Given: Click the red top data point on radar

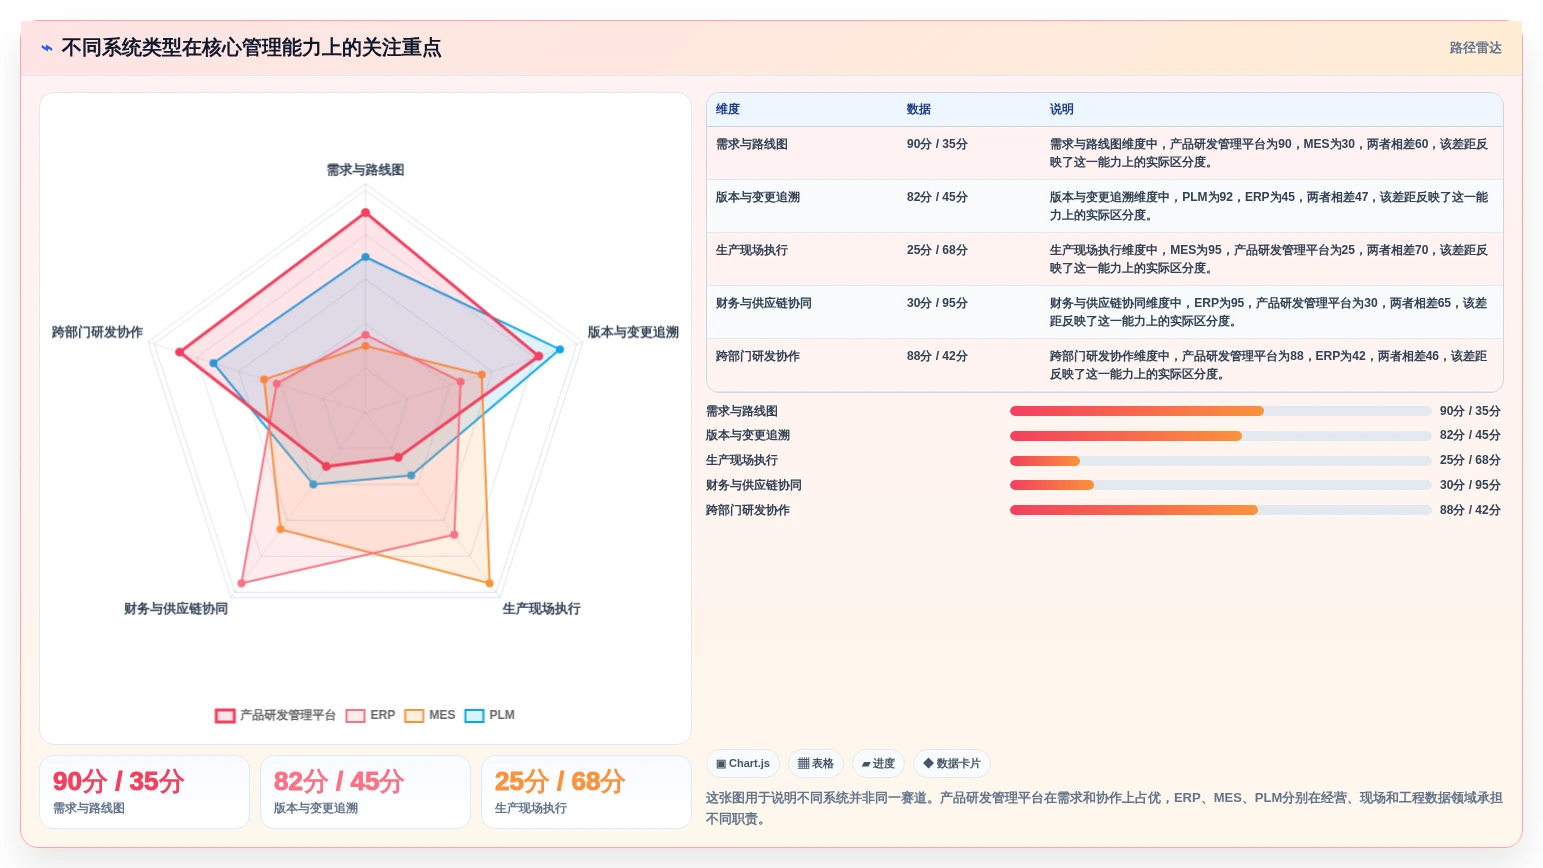Looking at the screenshot, I should tap(365, 212).
